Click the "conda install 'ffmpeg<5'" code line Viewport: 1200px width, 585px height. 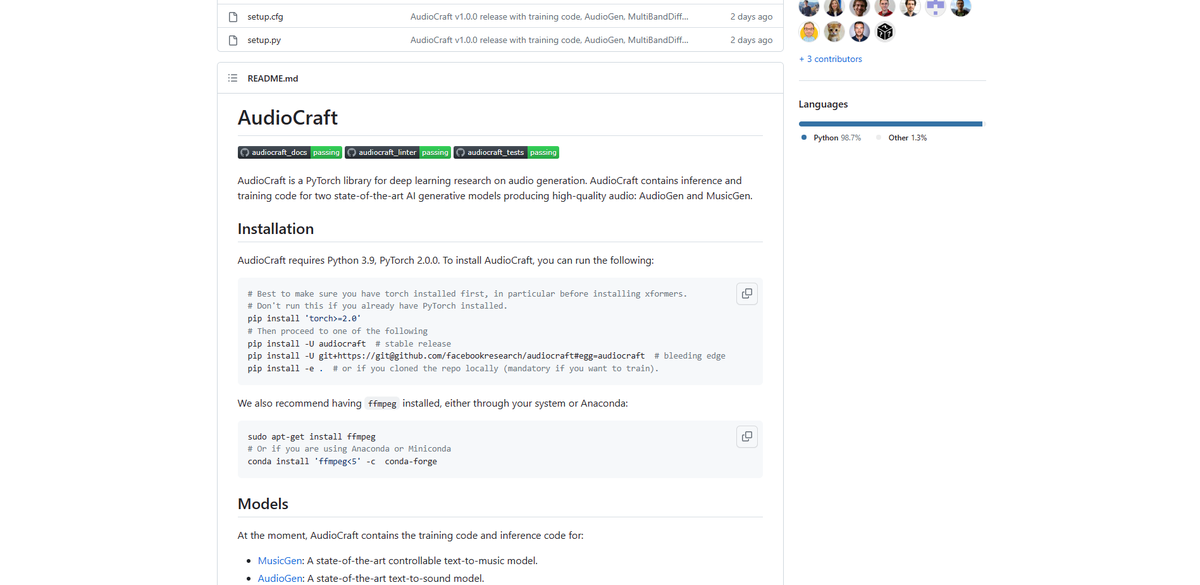point(342,462)
